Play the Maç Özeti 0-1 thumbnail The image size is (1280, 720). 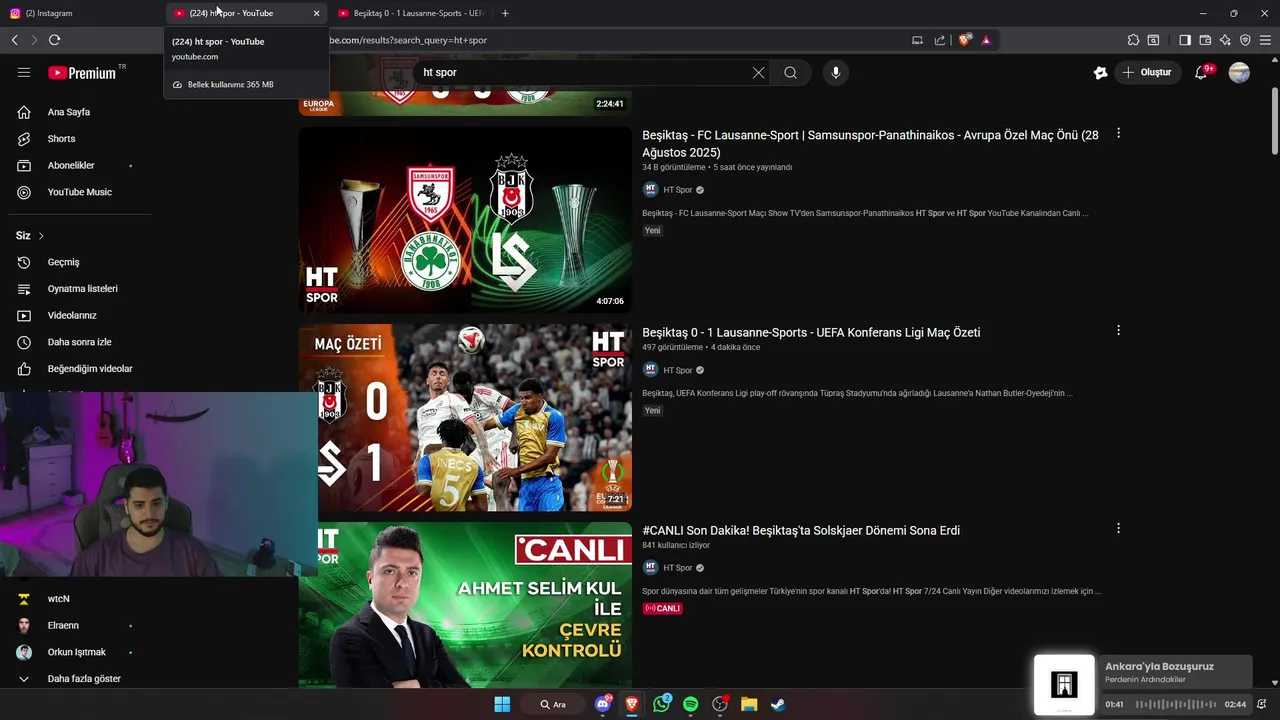point(465,417)
